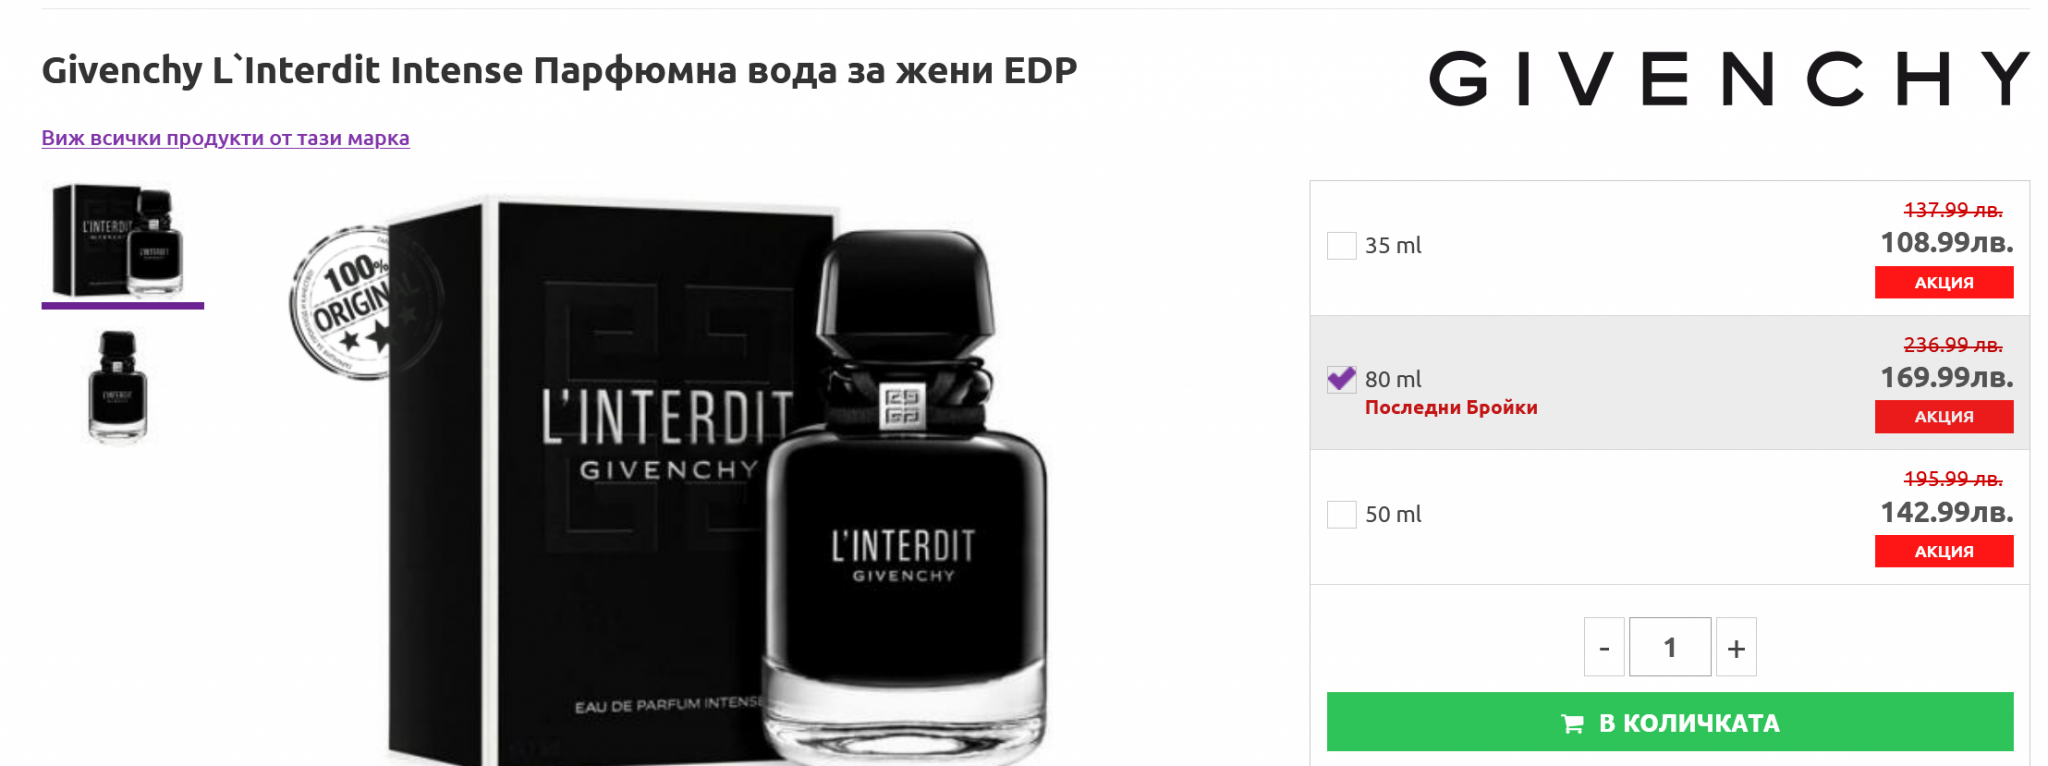Open 'Виж всички продукти от тази марка' link

225,138
